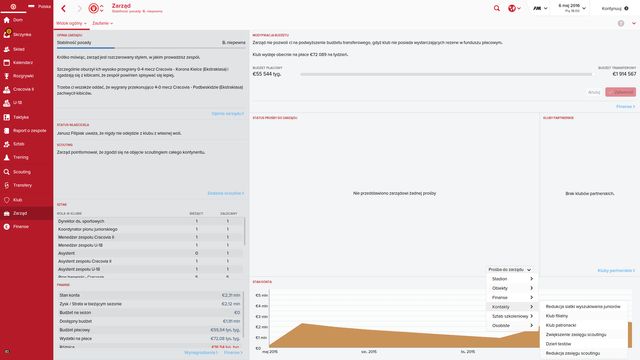Expand the Osobiste submenu
Image resolution: width=640 pixels, height=360 pixels.
pyautogui.click(x=512, y=326)
